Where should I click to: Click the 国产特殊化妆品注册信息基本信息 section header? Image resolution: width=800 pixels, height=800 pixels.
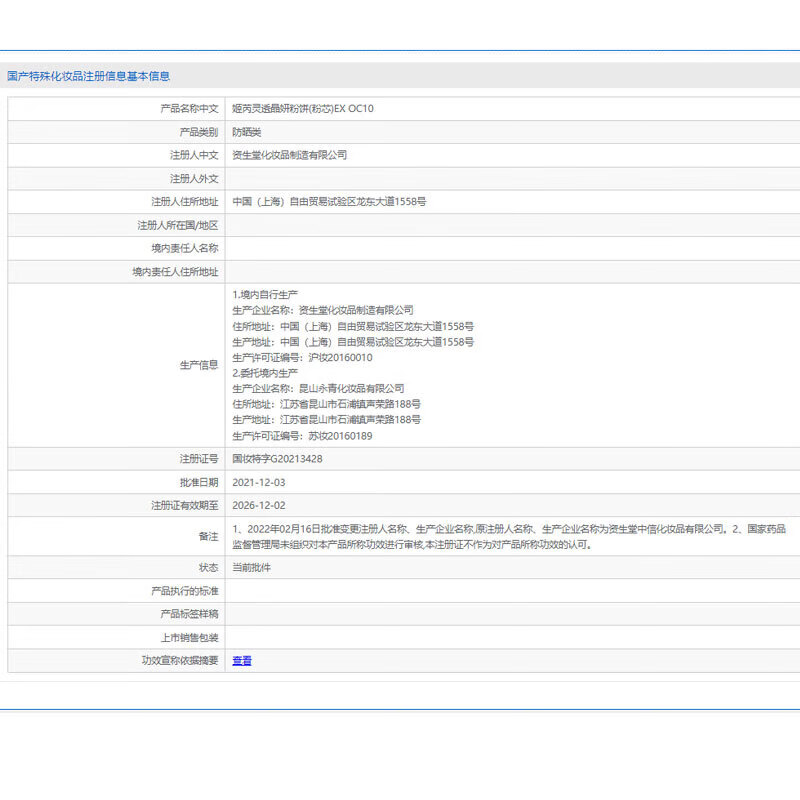(88, 76)
